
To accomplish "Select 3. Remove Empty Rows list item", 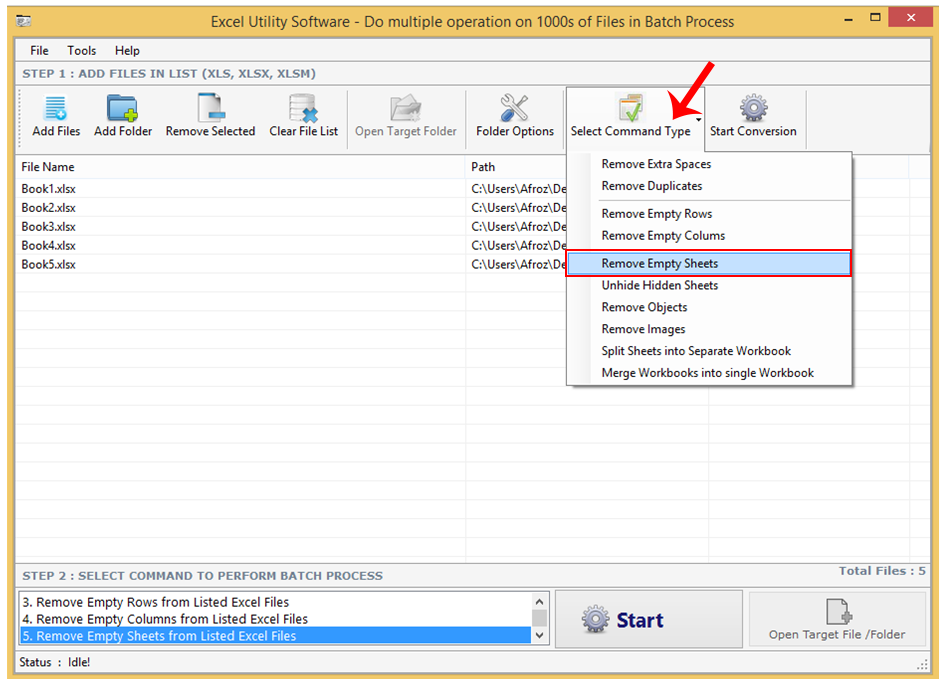I will coord(275,602).
